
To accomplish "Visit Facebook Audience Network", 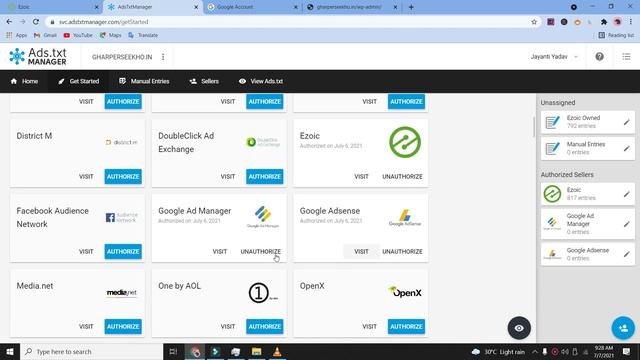I will point(86,251).
